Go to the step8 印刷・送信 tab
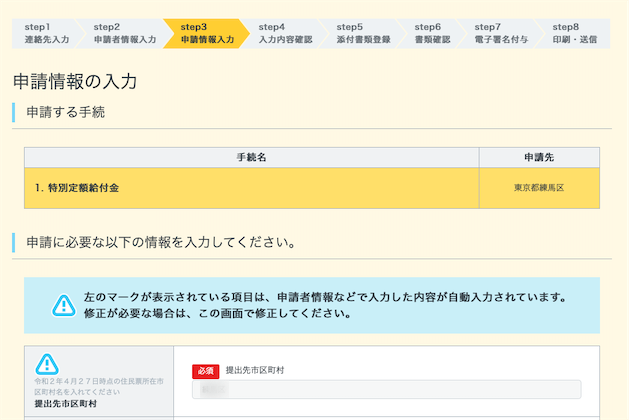The width and height of the screenshot is (629, 420). (x=574, y=33)
